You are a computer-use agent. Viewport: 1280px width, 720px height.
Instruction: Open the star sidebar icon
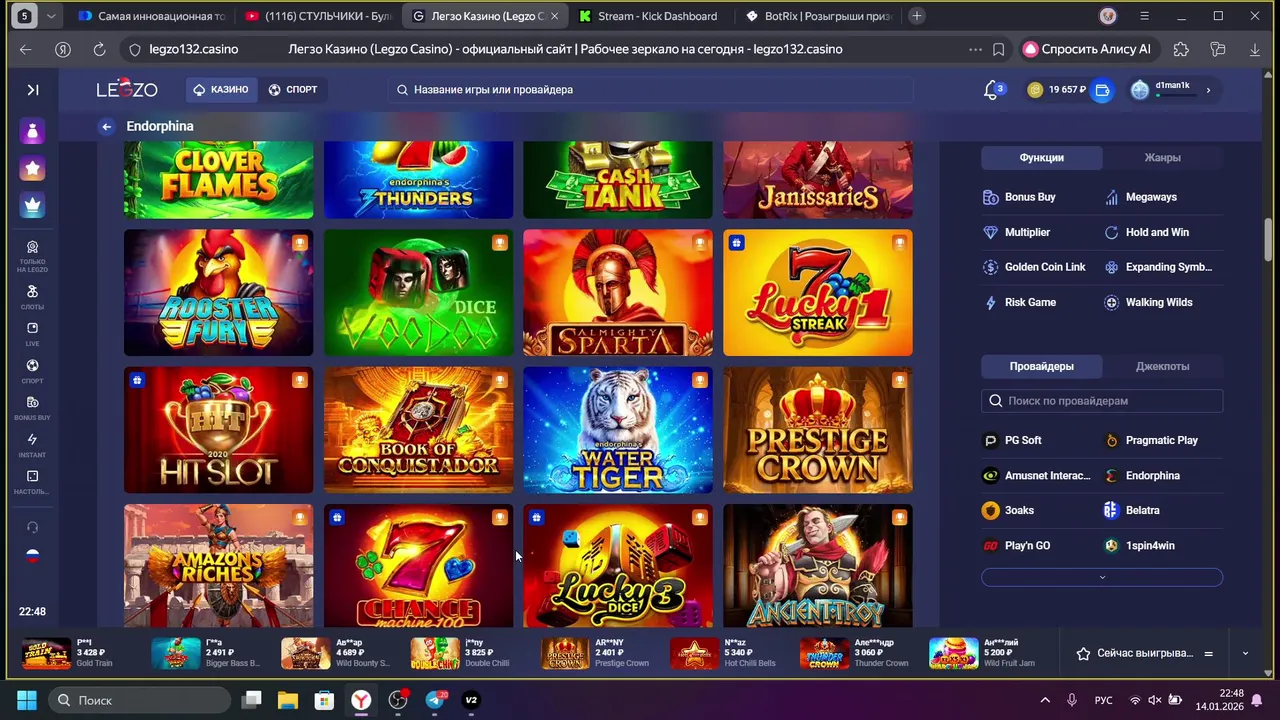(x=33, y=168)
